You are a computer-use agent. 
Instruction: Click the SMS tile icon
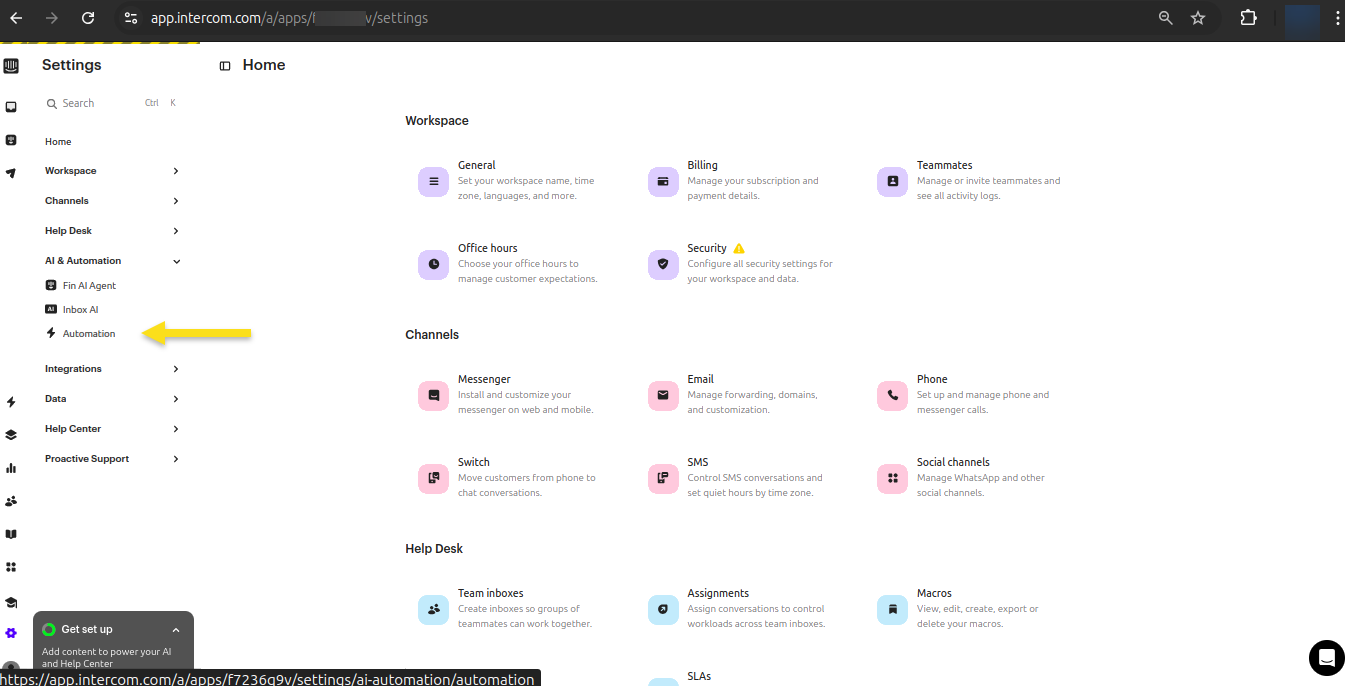[x=663, y=479]
